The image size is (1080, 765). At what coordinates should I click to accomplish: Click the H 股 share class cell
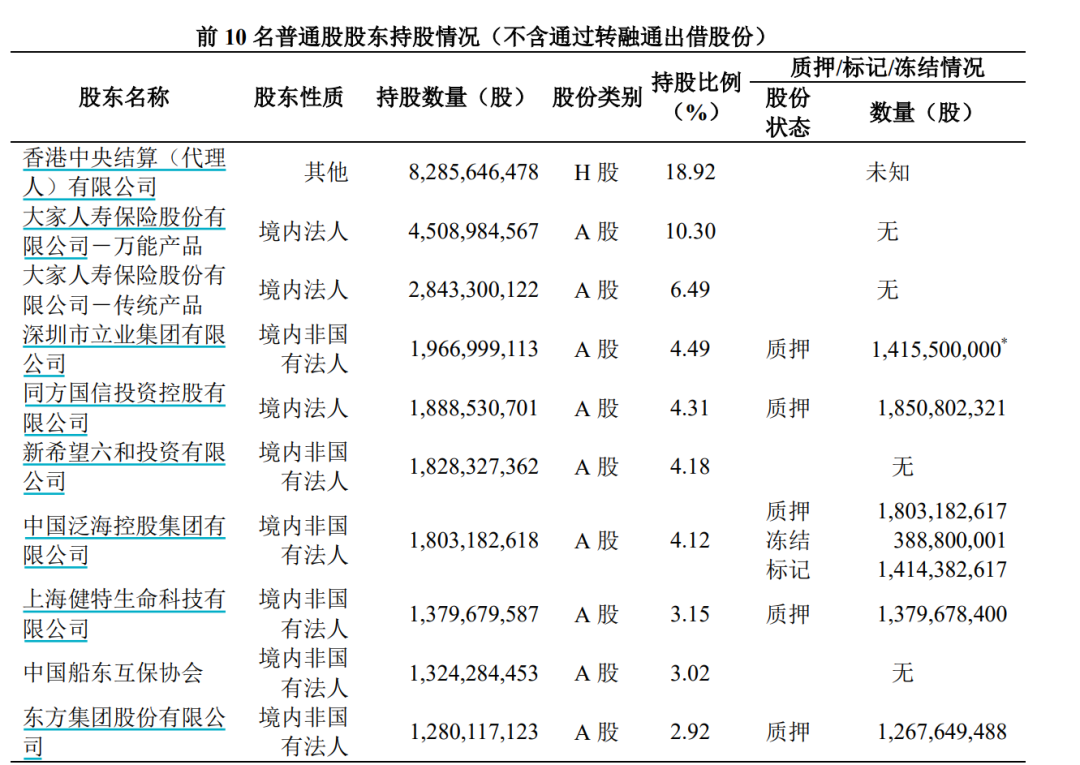(596, 172)
